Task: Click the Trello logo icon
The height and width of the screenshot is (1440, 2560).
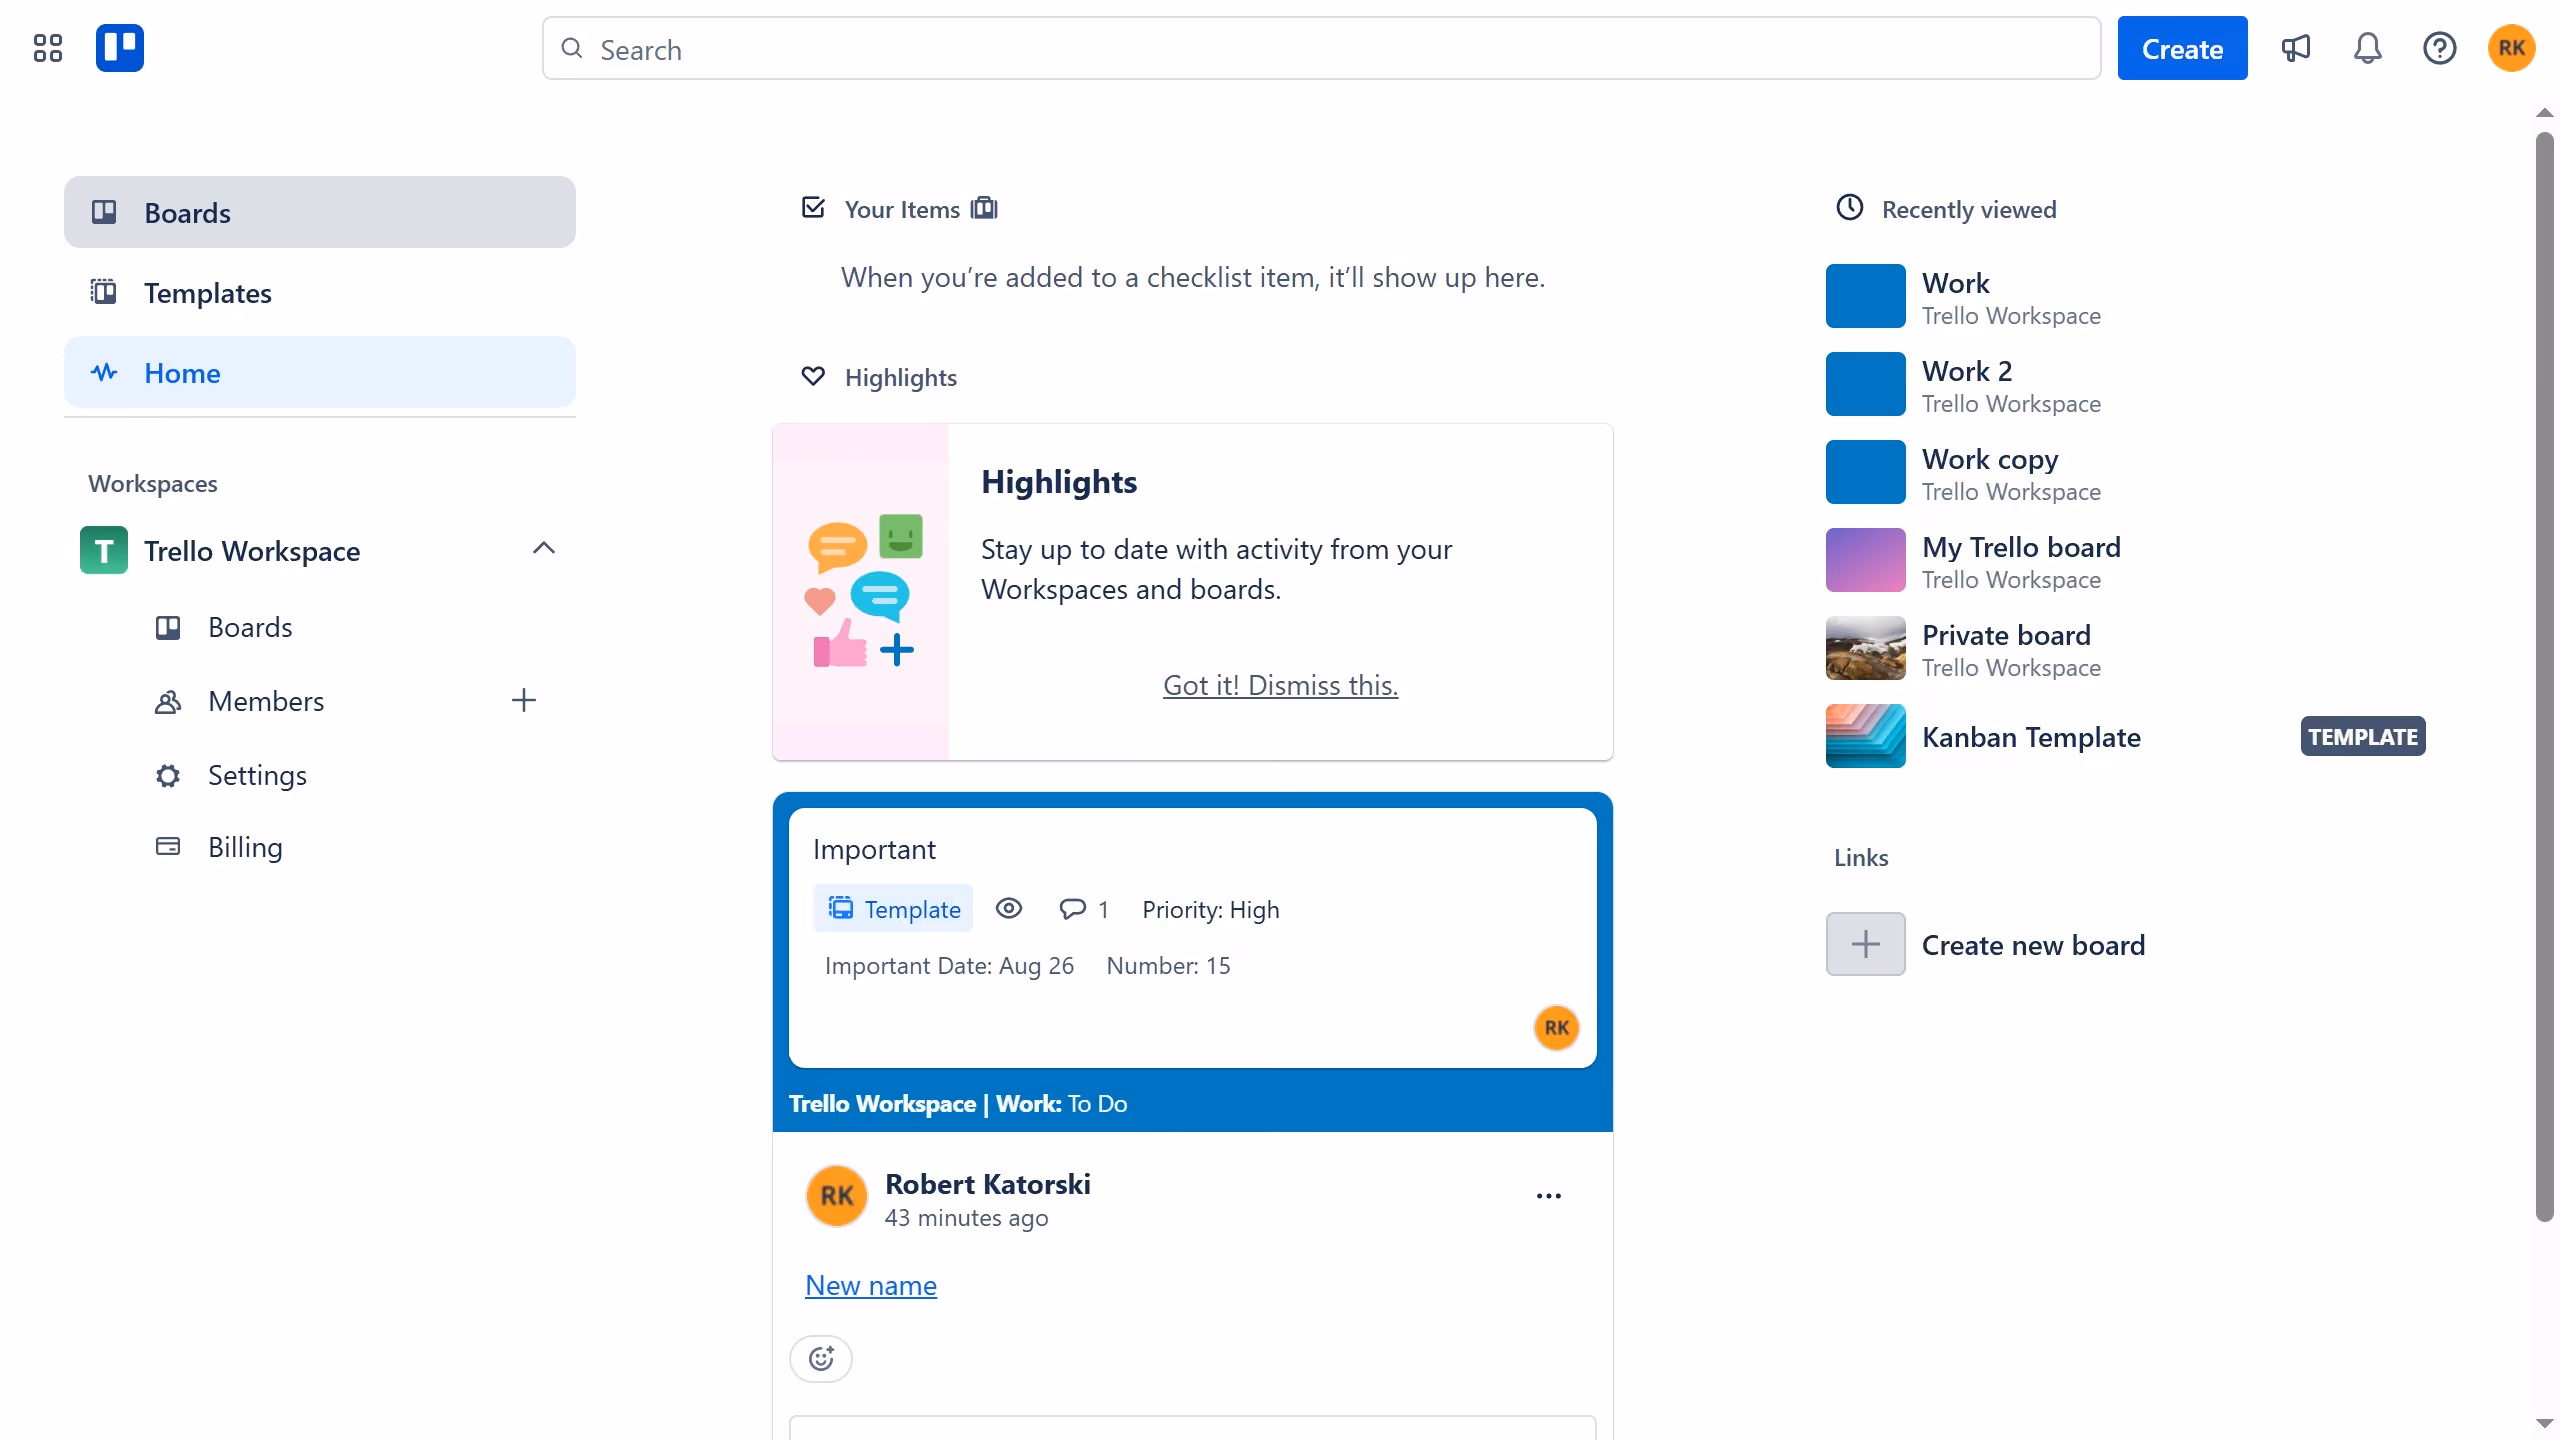Action: coord(120,48)
